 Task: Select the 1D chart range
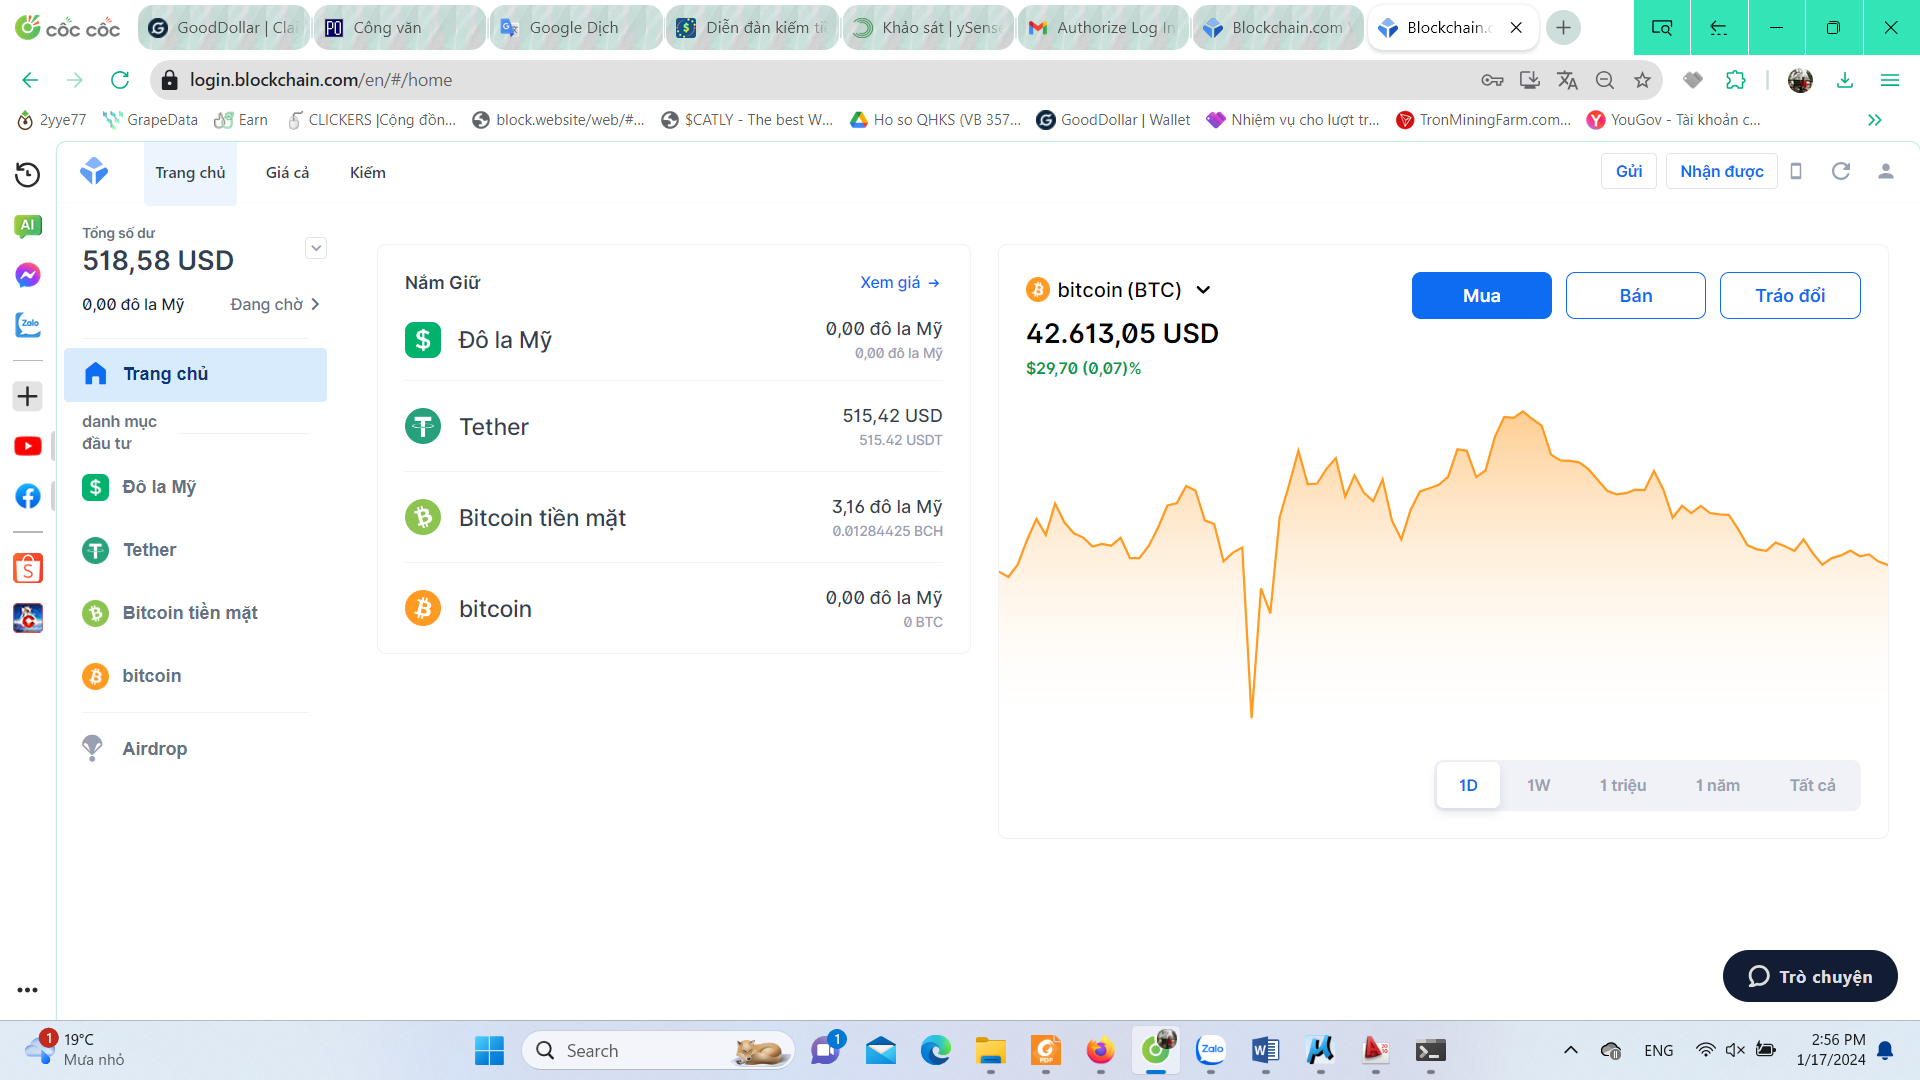point(1467,785)
